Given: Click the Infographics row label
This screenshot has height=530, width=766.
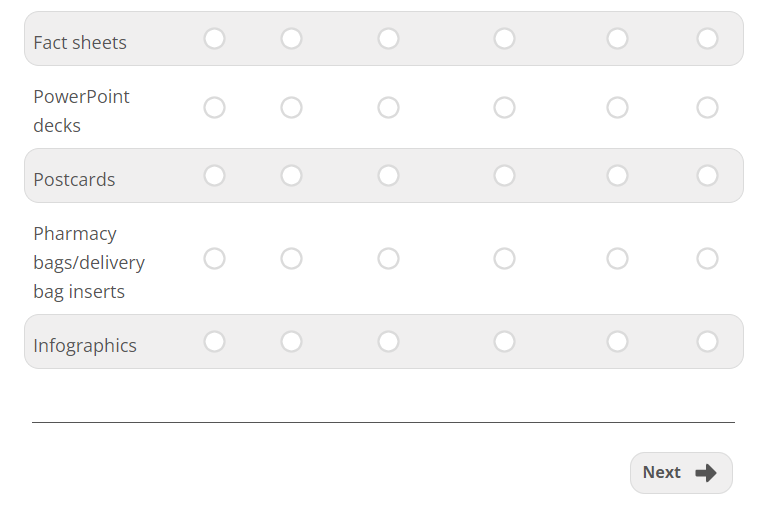Looking at the screenshot, I should pyautogui.click(x=85, y=346).
